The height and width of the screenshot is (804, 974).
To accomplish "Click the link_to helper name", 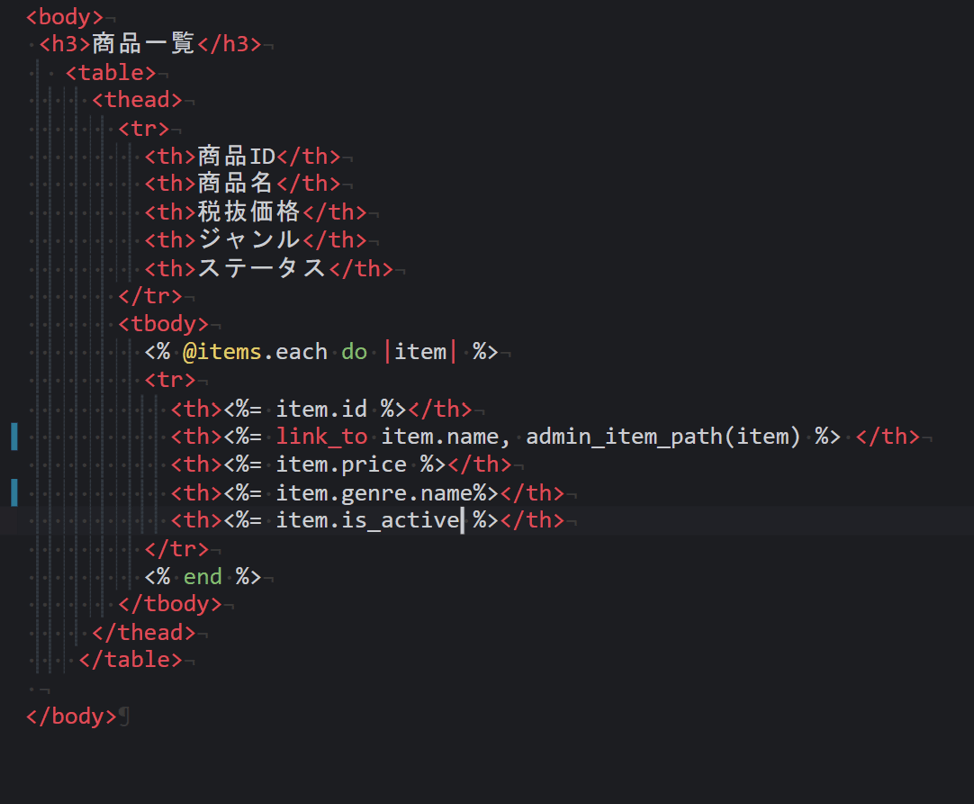I will [x=322, y=437].
